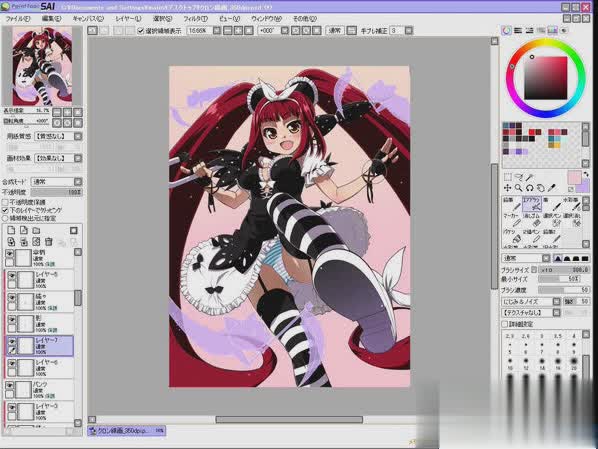Select the パンツ layer in the layer list
This screenshot has height=449, width=598.
click(38, 389)
